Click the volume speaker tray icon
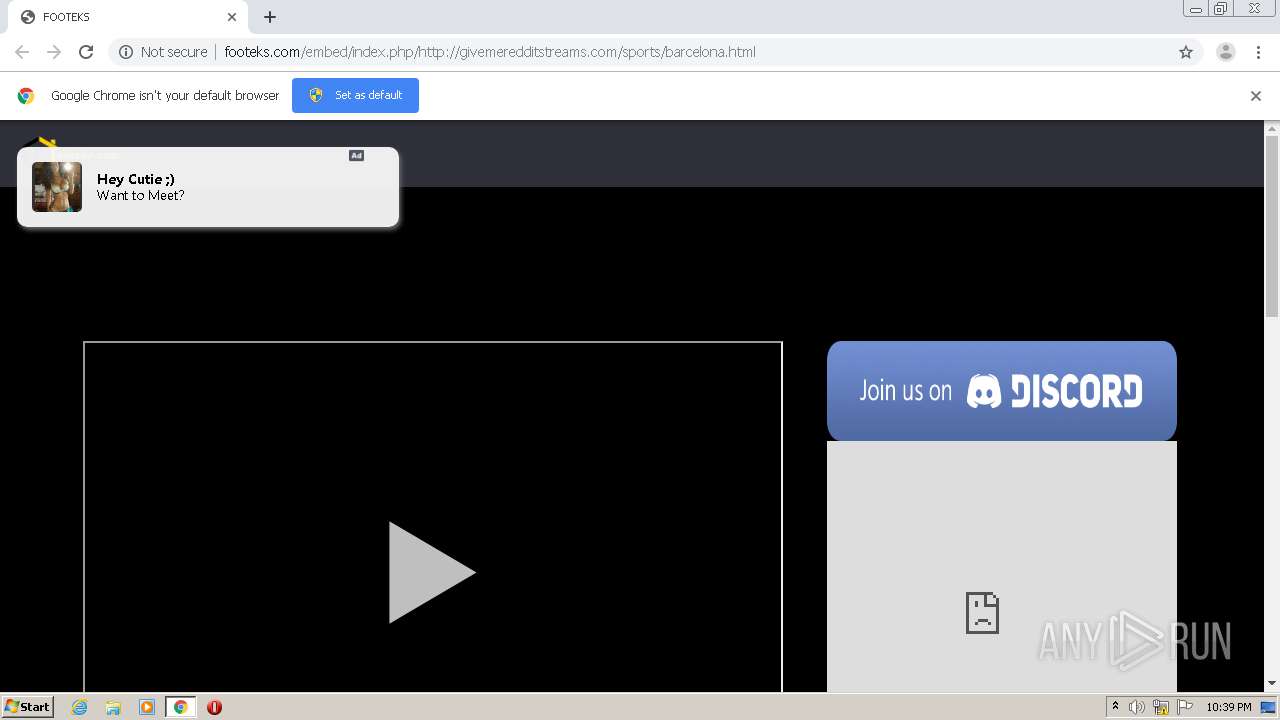 [1137, 707]
